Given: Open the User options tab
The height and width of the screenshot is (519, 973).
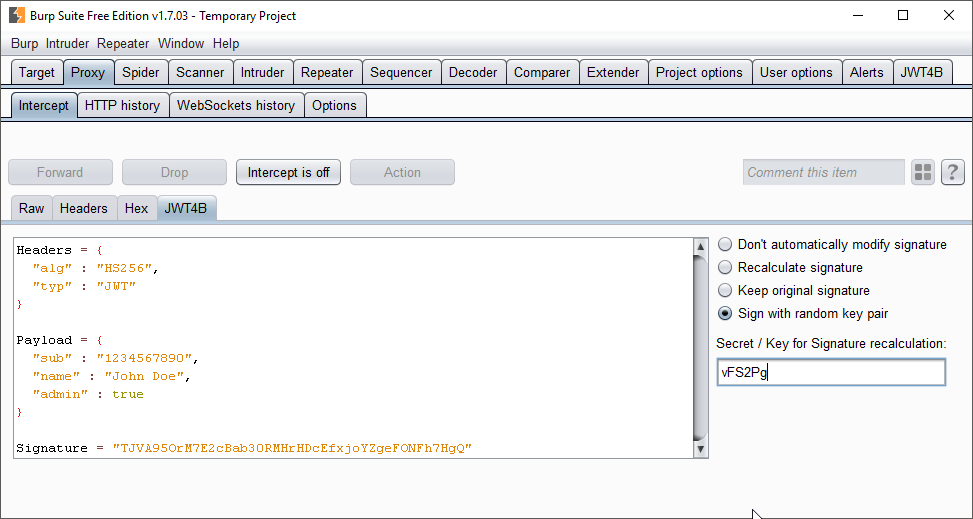Looking at the screenshot, I should point(796,72).
